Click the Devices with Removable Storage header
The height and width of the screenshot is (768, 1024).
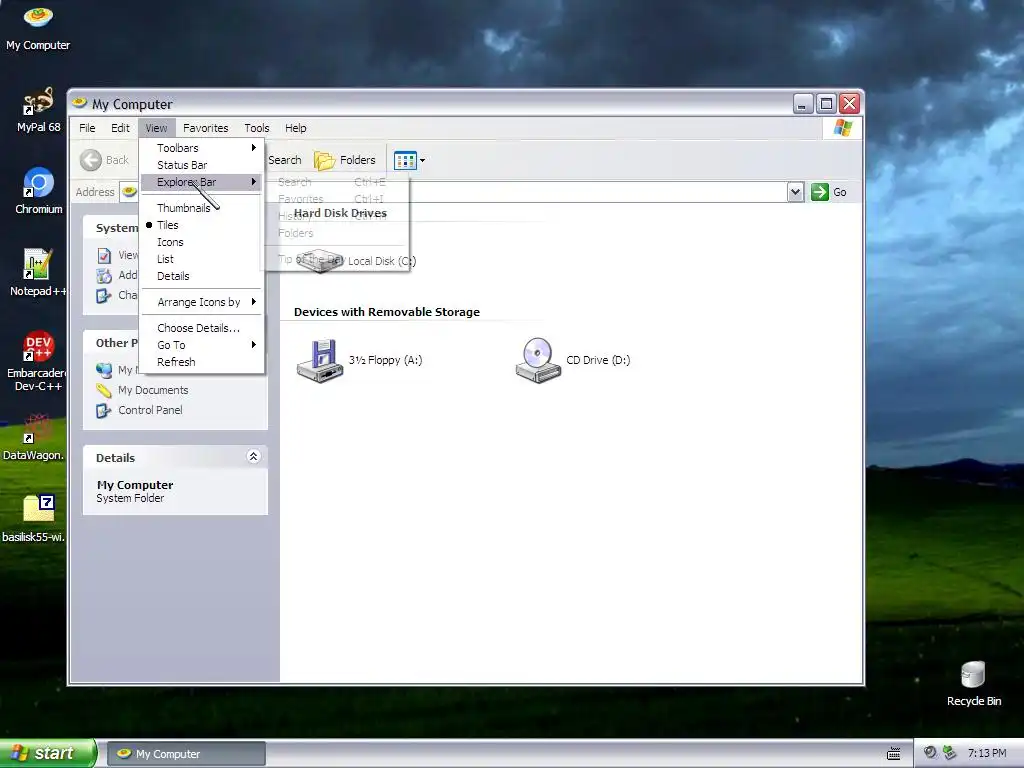pos(387,312)
